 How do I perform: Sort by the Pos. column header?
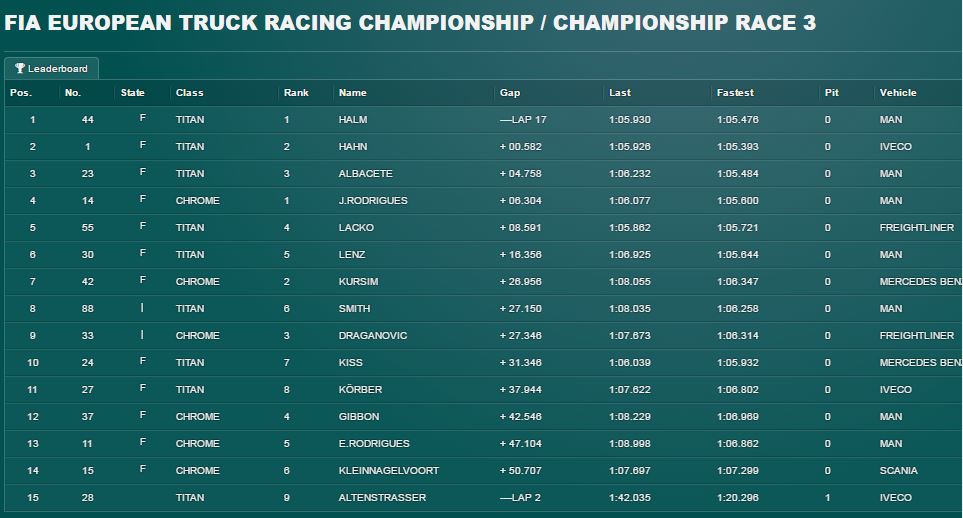click(21, 93)
